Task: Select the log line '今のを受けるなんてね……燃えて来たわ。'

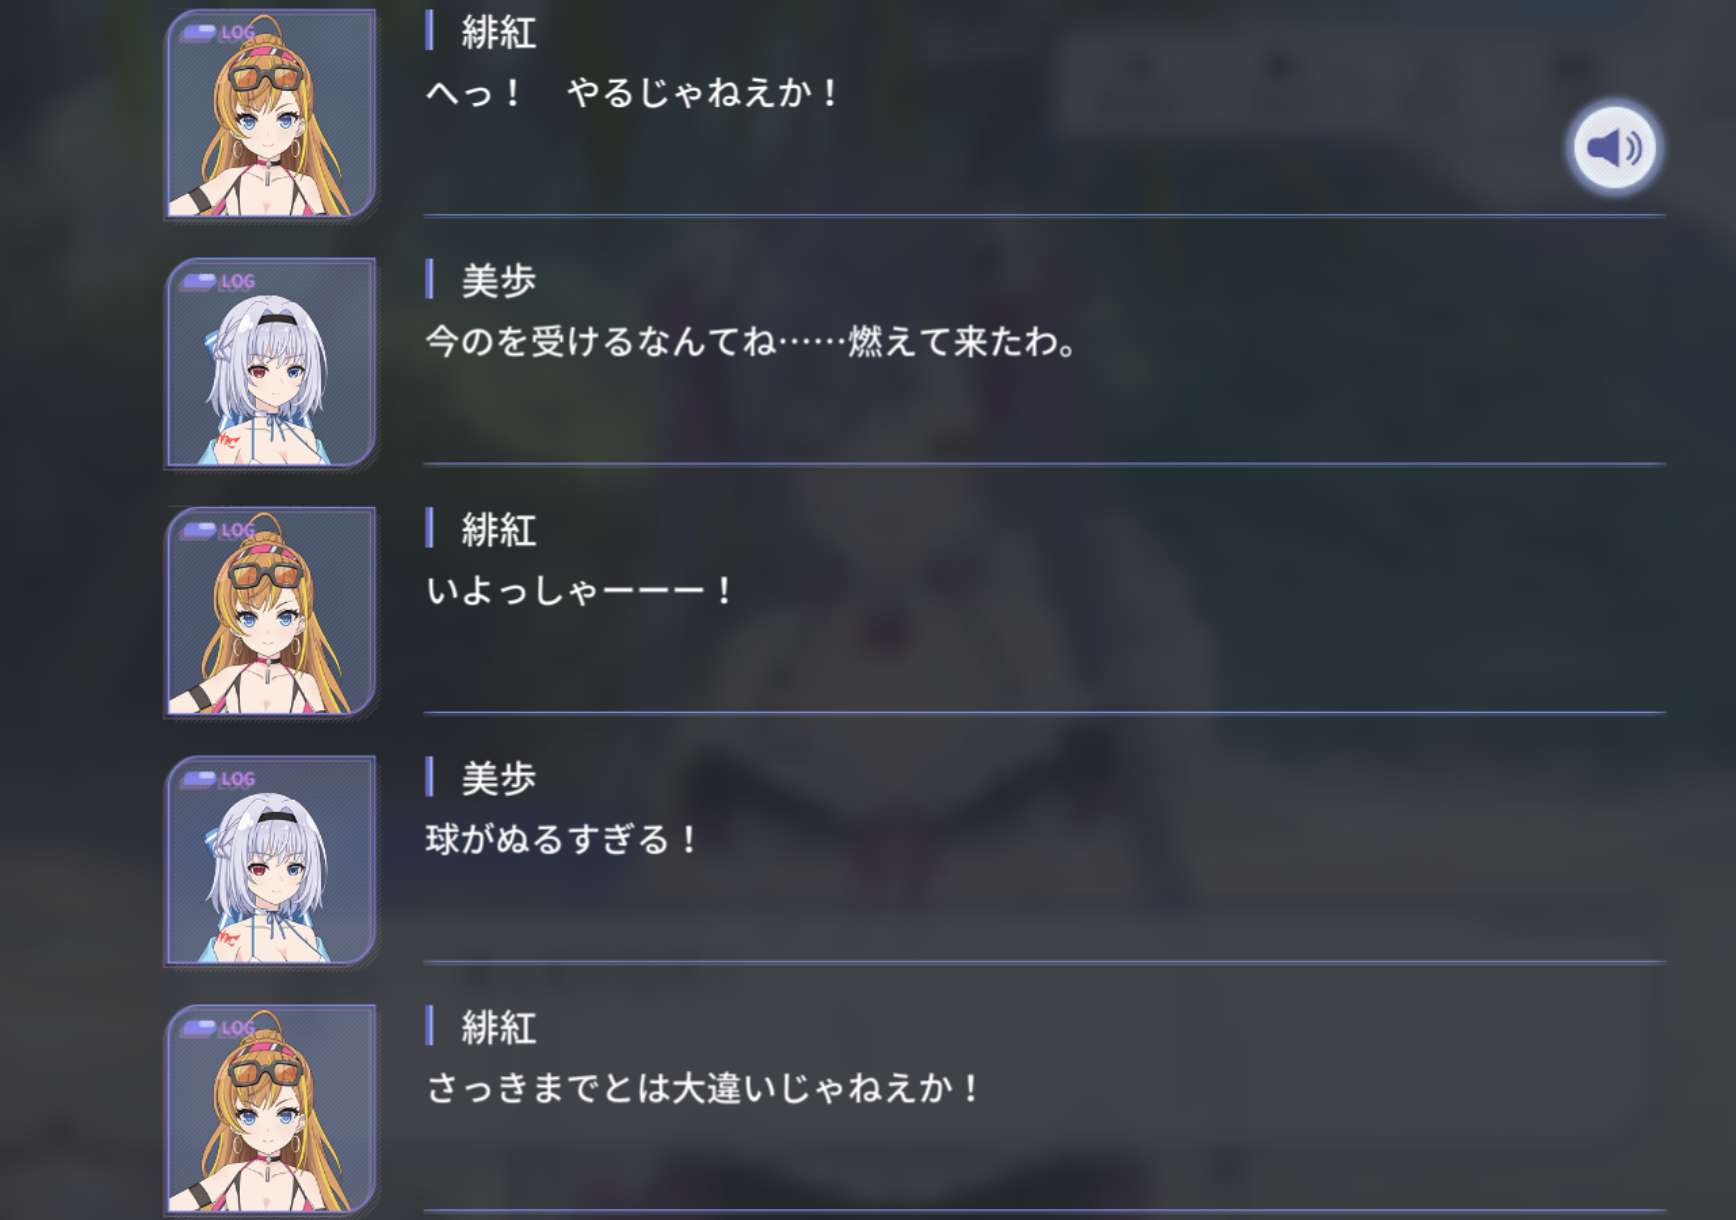Action: [752, 342]
